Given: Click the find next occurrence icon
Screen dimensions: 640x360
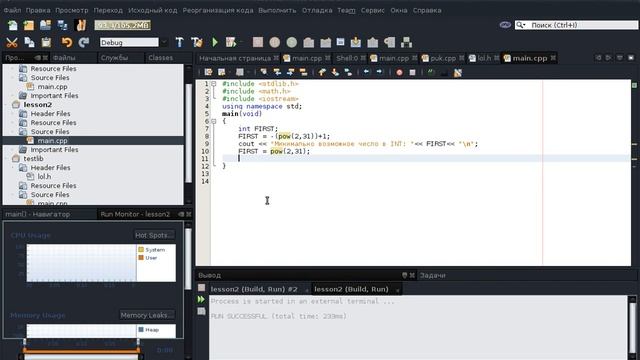Looking at the screenshot, I should pyautogui.click(x=290, y=72).
